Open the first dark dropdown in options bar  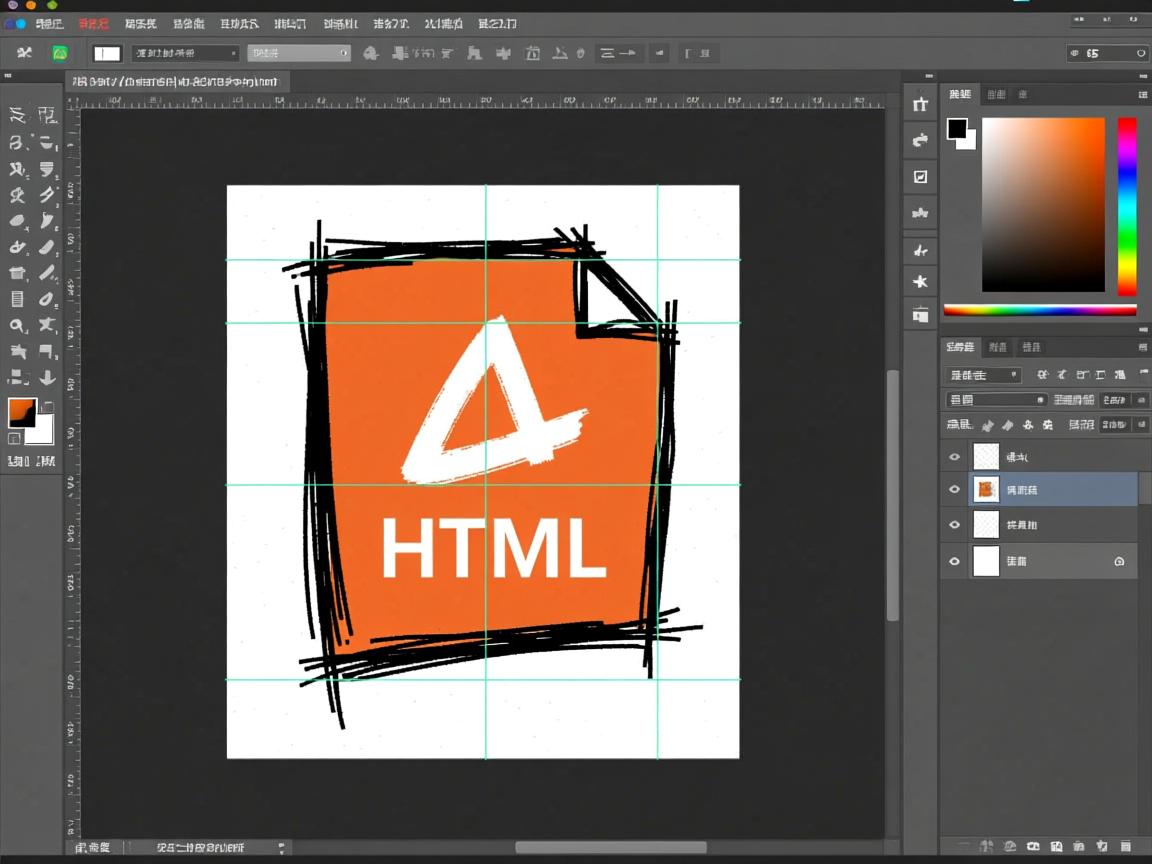coord(185,53)
